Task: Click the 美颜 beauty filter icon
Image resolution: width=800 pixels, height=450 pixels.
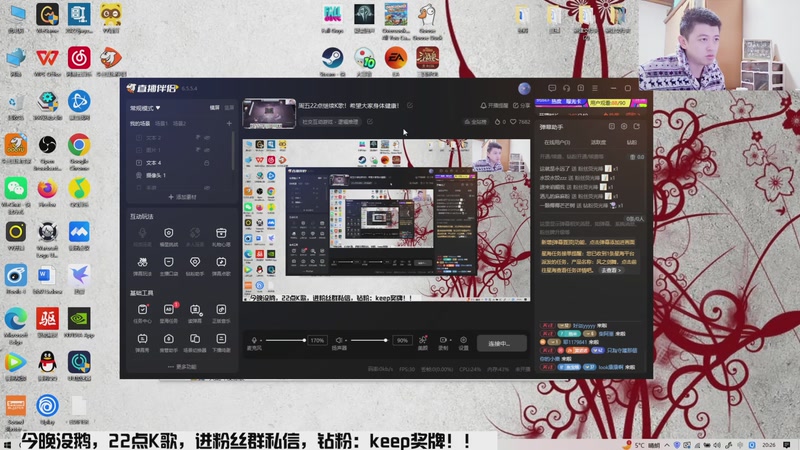Action: pyautogui.click(x=422, y=342)
